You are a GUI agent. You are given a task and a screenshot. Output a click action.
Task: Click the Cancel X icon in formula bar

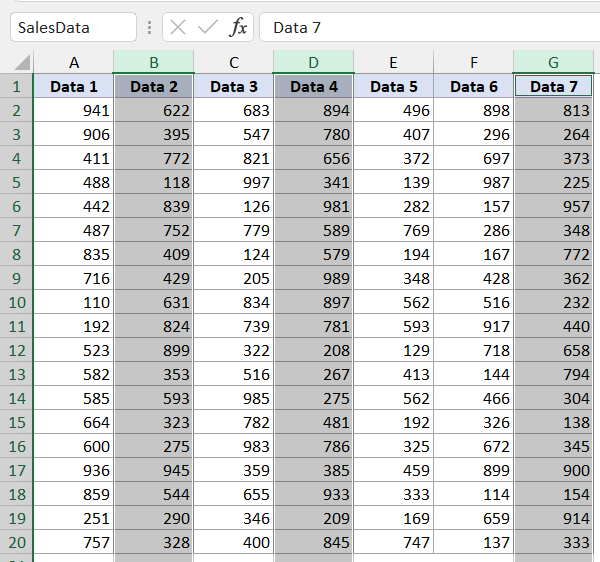[178, 28]
